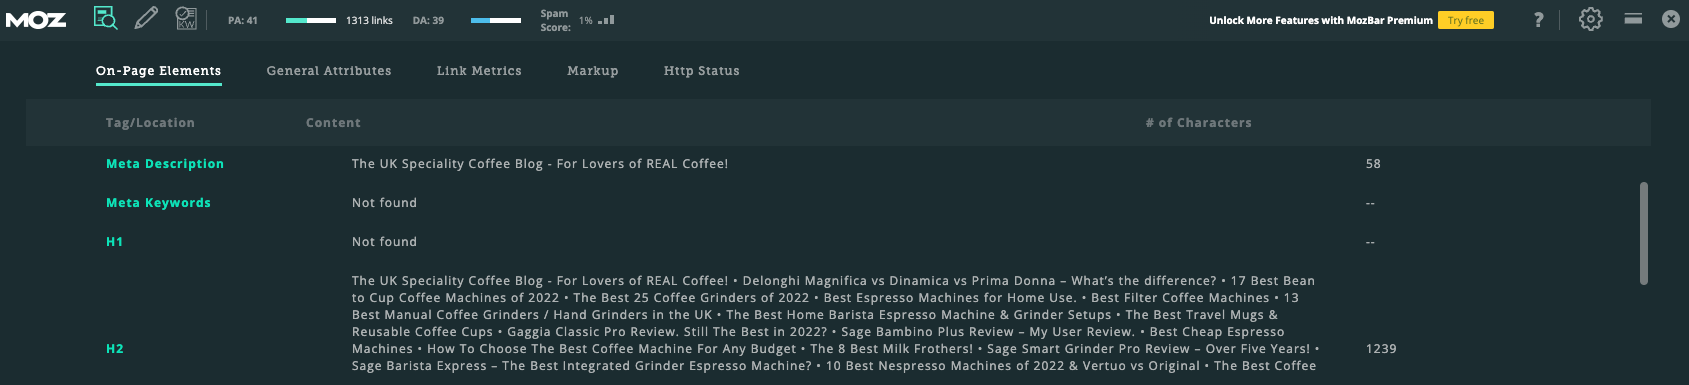Screen dimensions: 1689x385
Task: Click the MozBar dock position bar icon
Action: click(x=1633, y=19)
